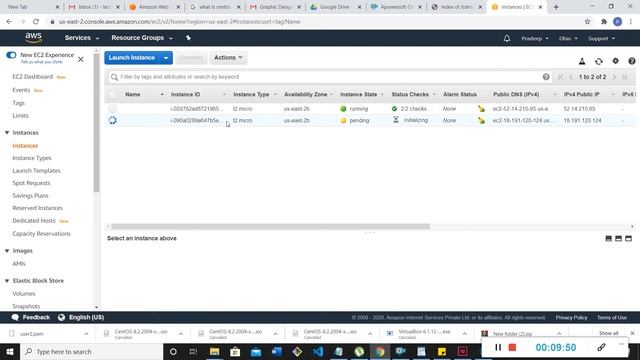Switch to the Gmail Inbox tab

93,7
